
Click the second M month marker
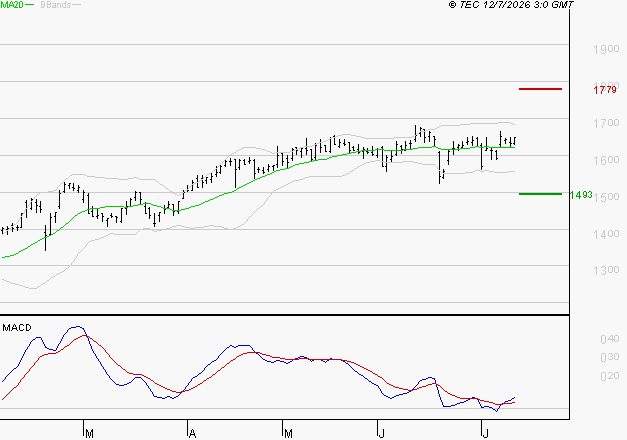tap(288, 434)
